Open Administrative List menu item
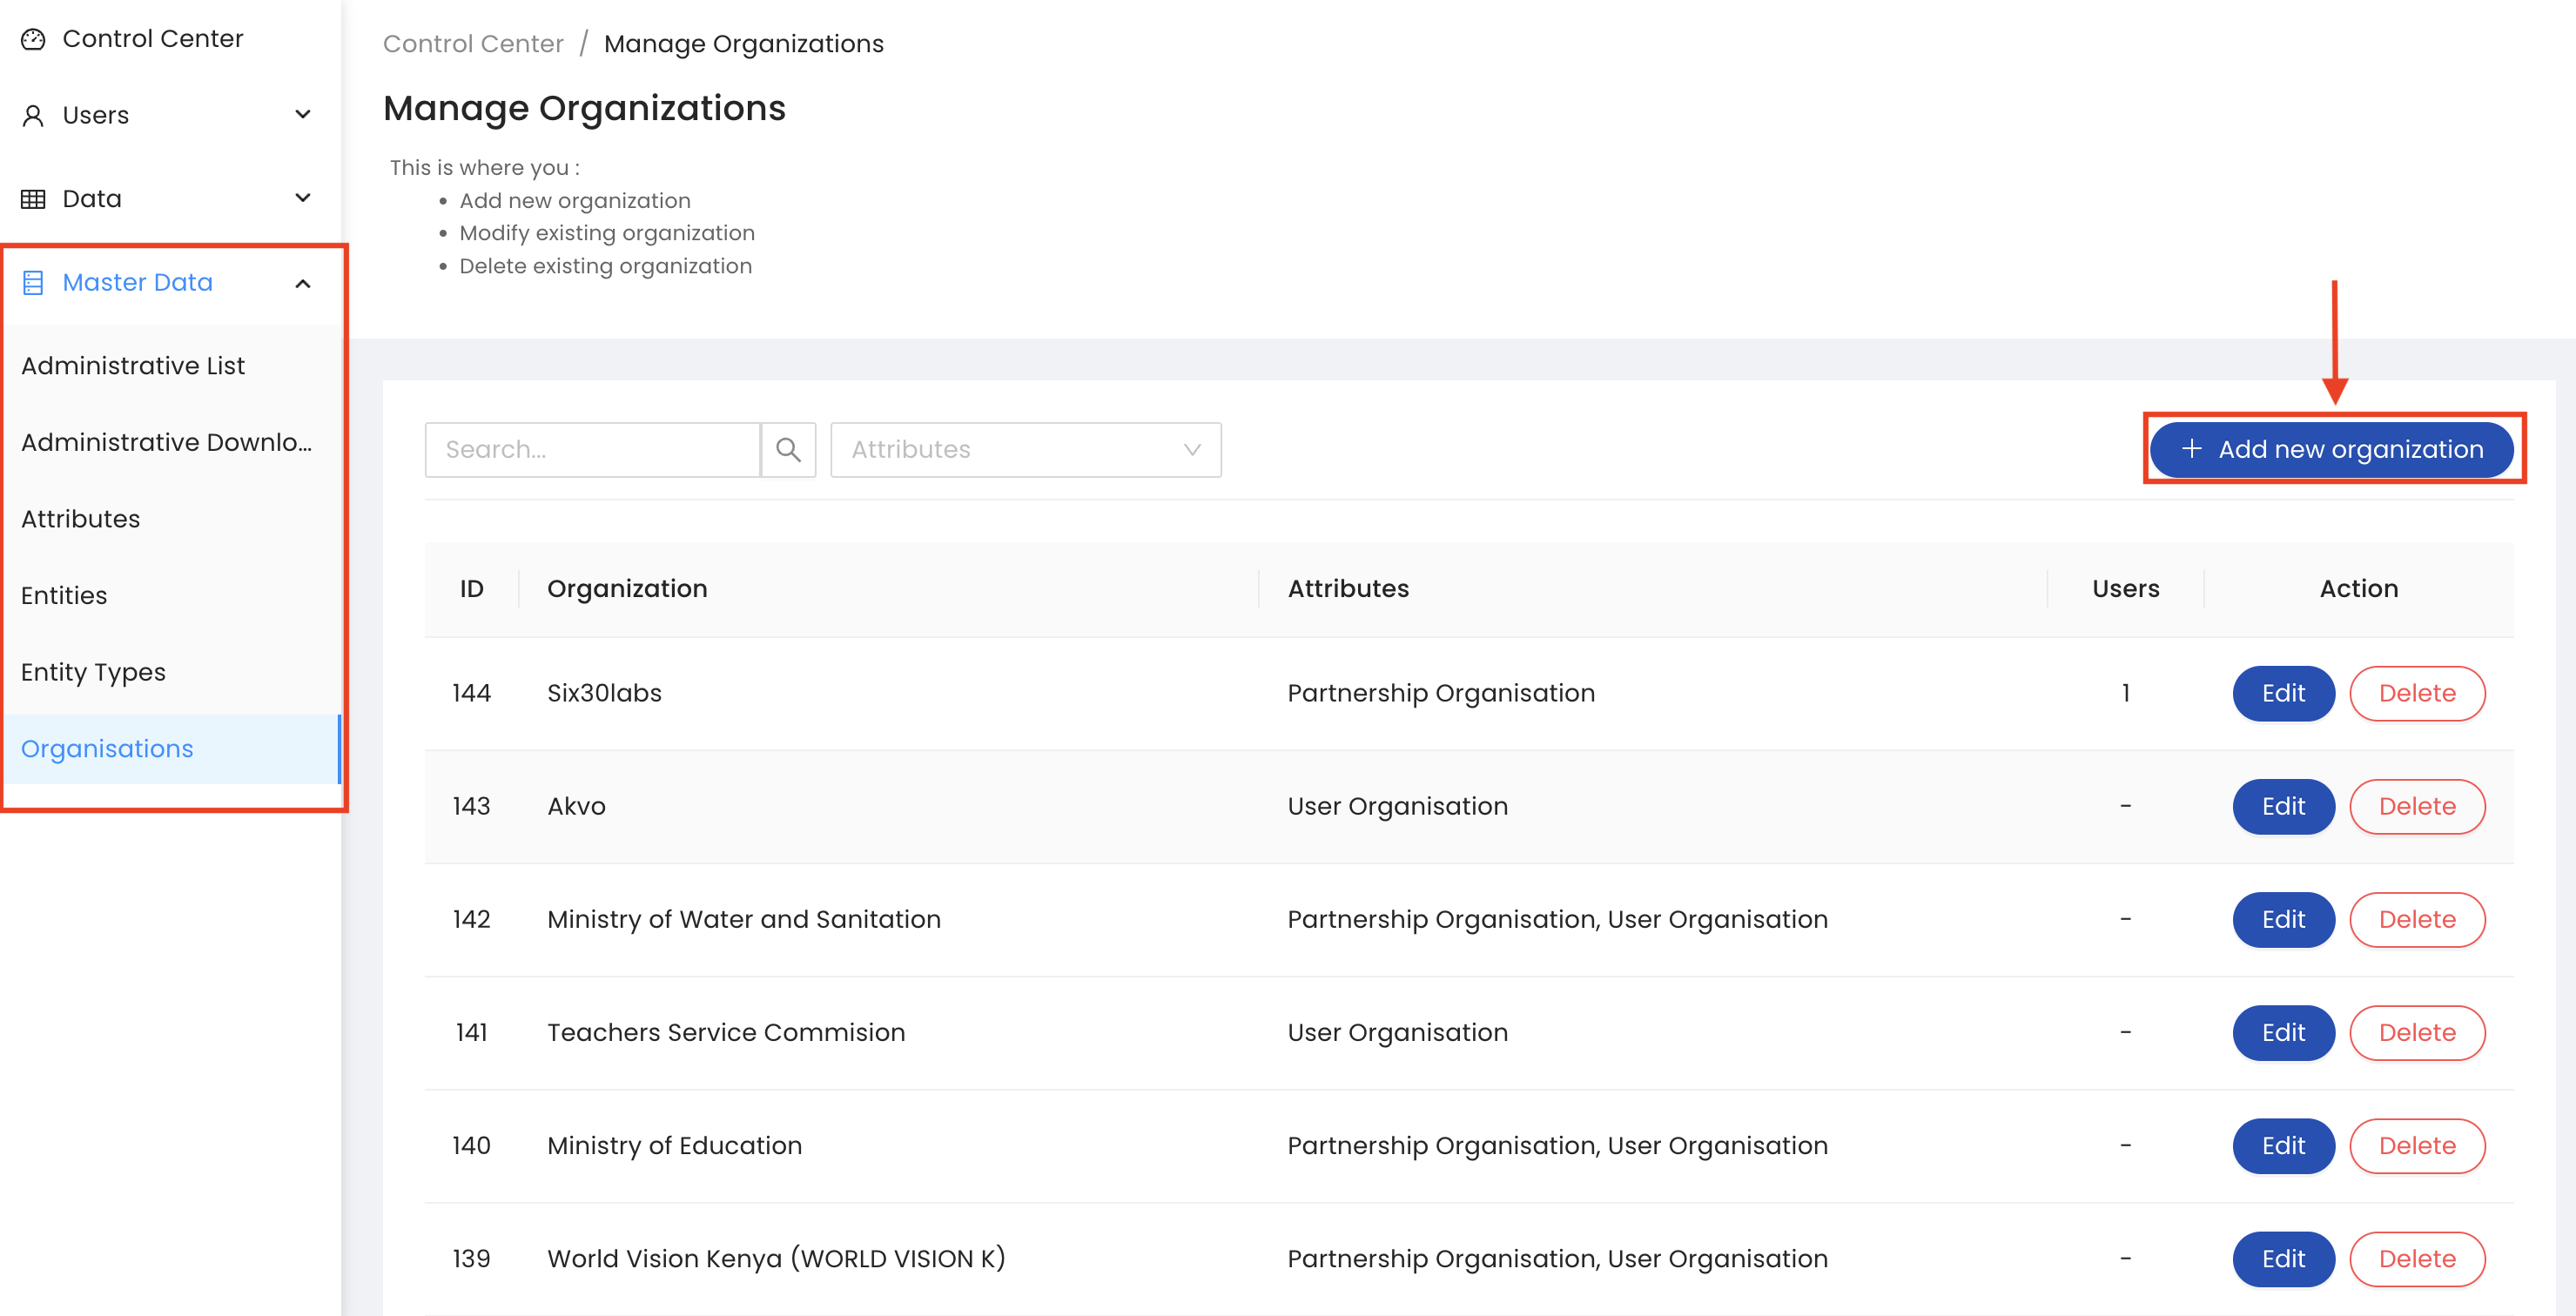 click(x=133, y=366)
